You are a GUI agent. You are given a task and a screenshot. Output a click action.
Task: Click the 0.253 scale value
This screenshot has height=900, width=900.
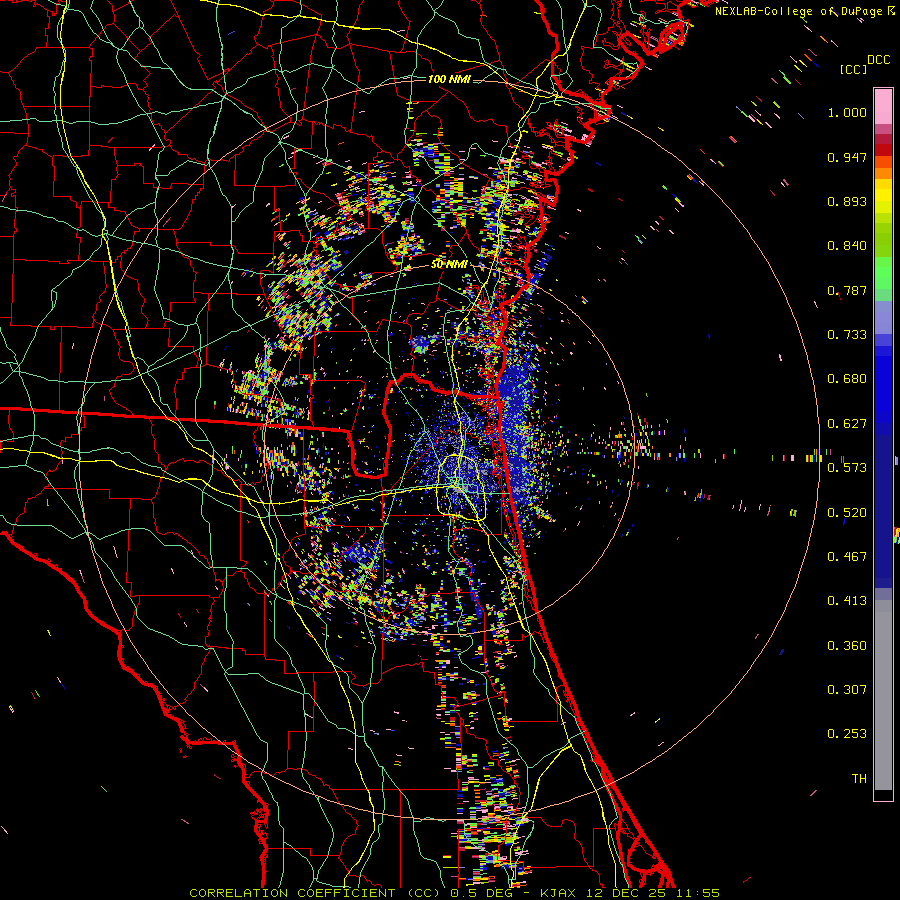[847, 734]
